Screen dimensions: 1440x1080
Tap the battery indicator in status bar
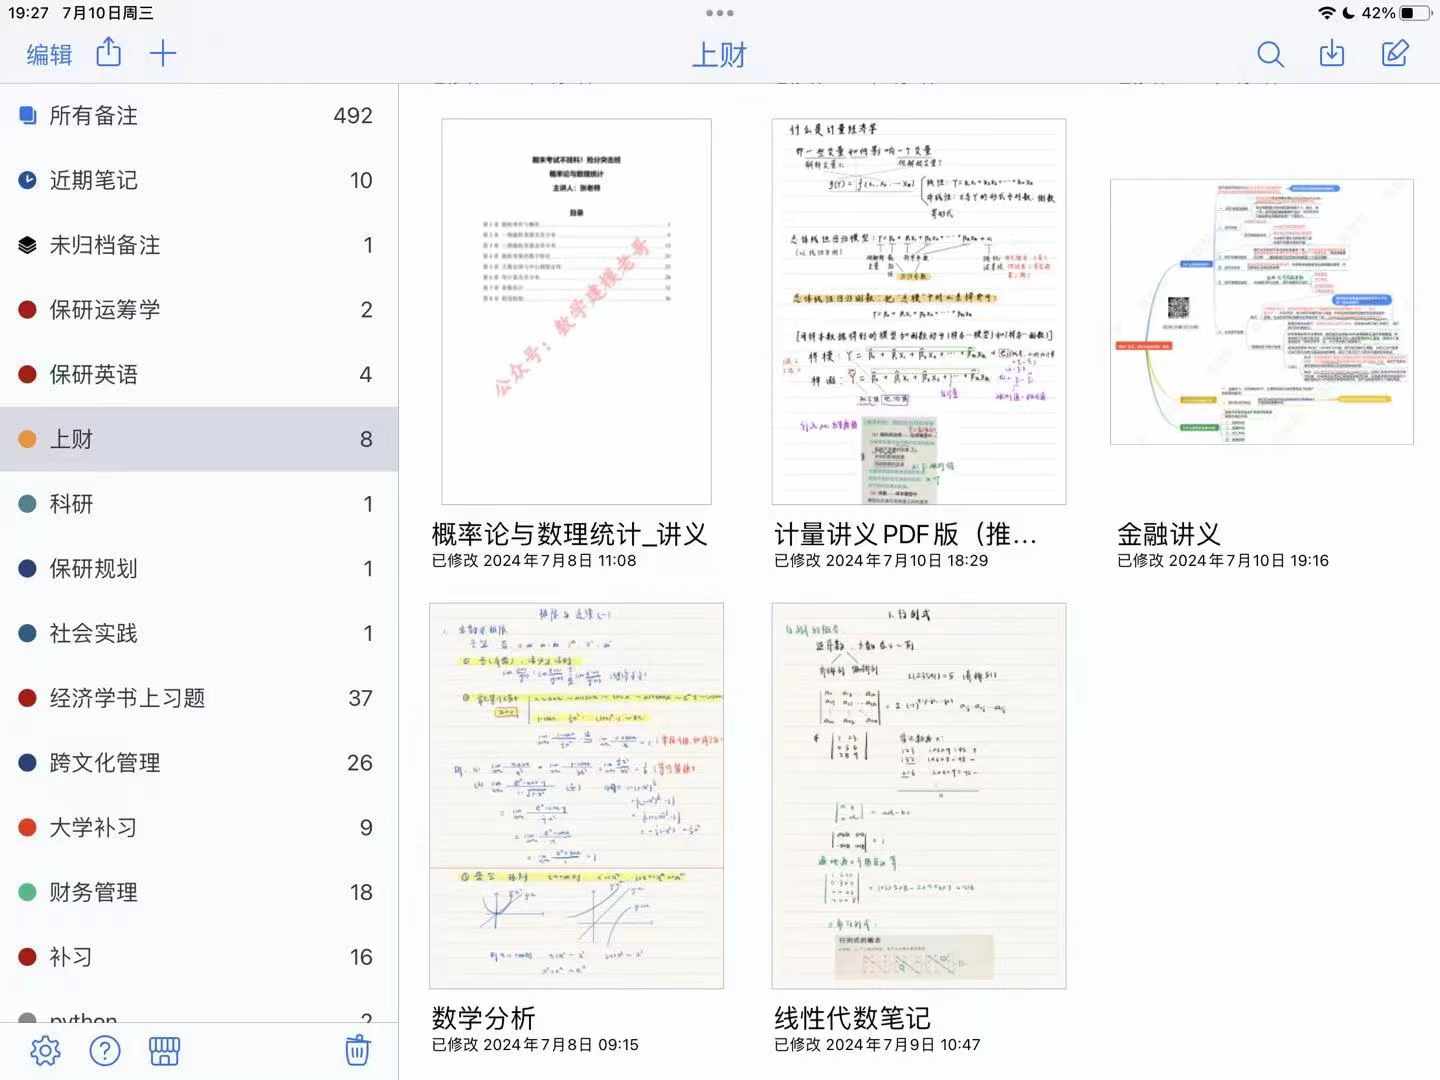pos(1415,13)
